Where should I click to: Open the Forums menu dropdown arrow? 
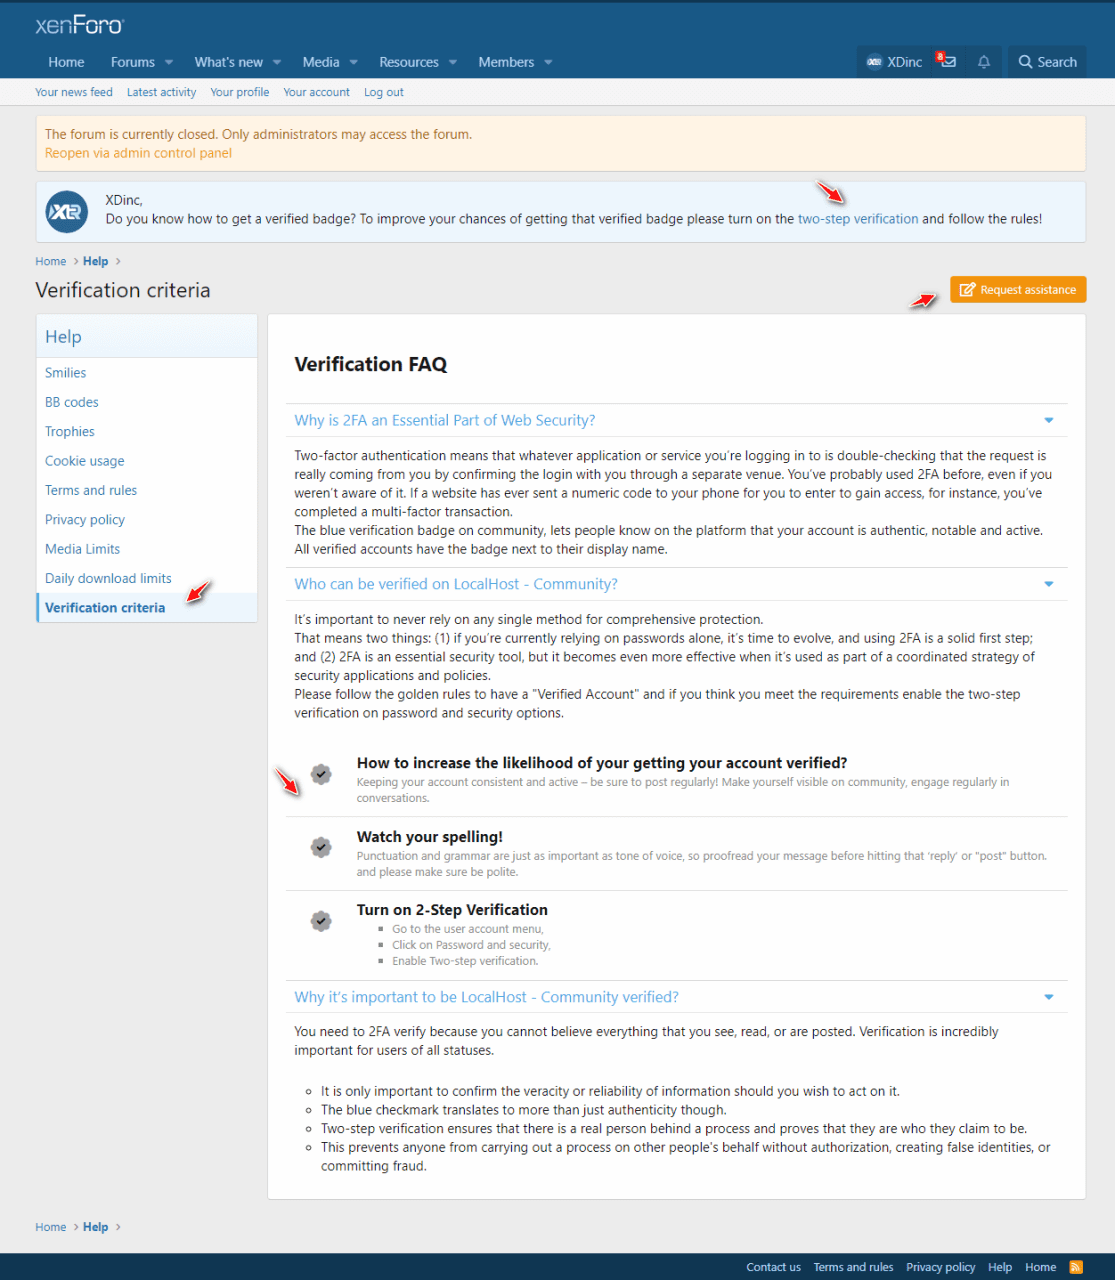[x=169, y=62]
